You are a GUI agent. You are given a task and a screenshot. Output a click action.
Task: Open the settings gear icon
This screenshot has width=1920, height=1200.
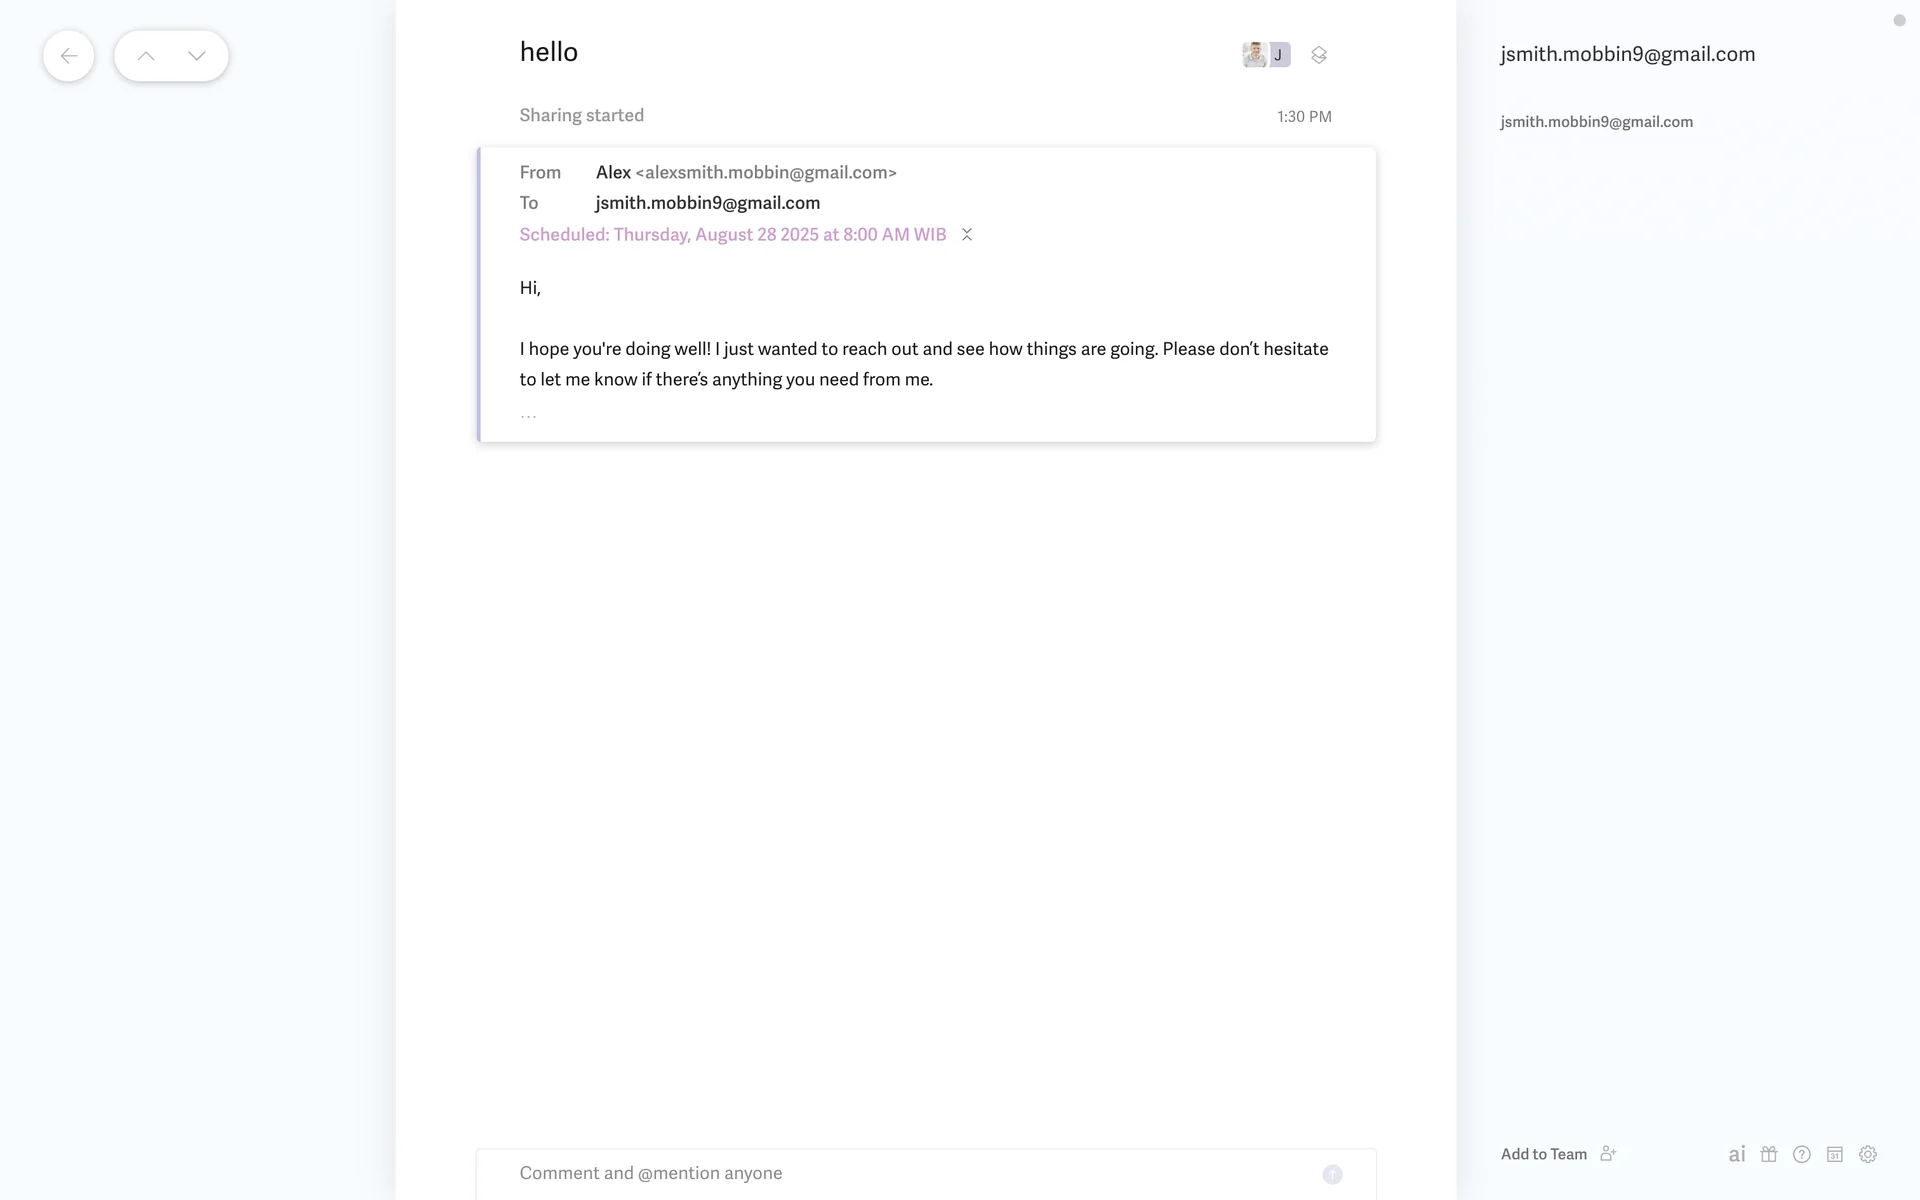[x=1868, y=1154]
